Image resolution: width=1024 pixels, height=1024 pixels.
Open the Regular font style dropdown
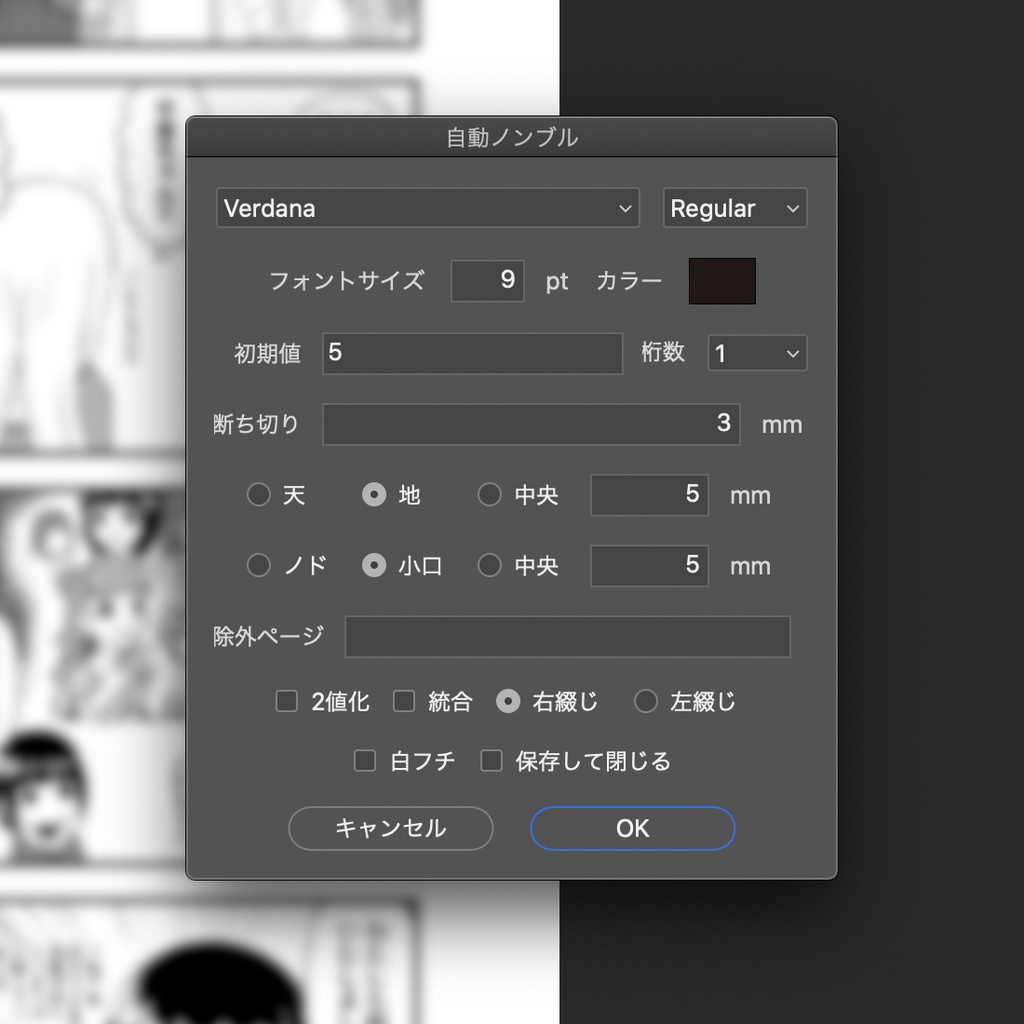tap(734, 208)
